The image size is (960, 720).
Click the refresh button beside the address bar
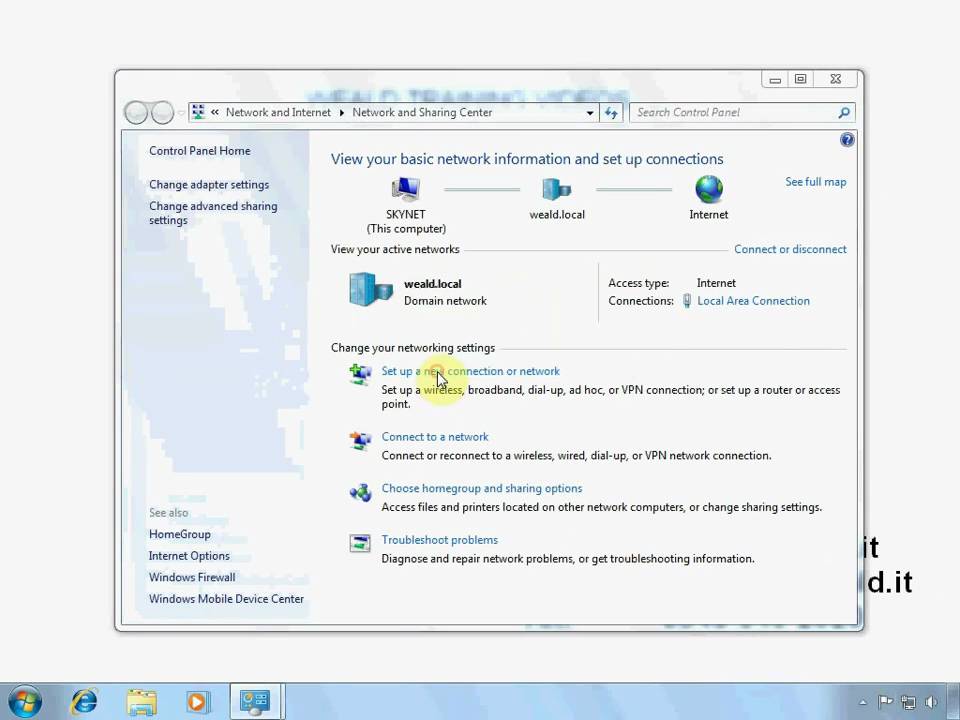pyautogui.click(x=612, y=113)
